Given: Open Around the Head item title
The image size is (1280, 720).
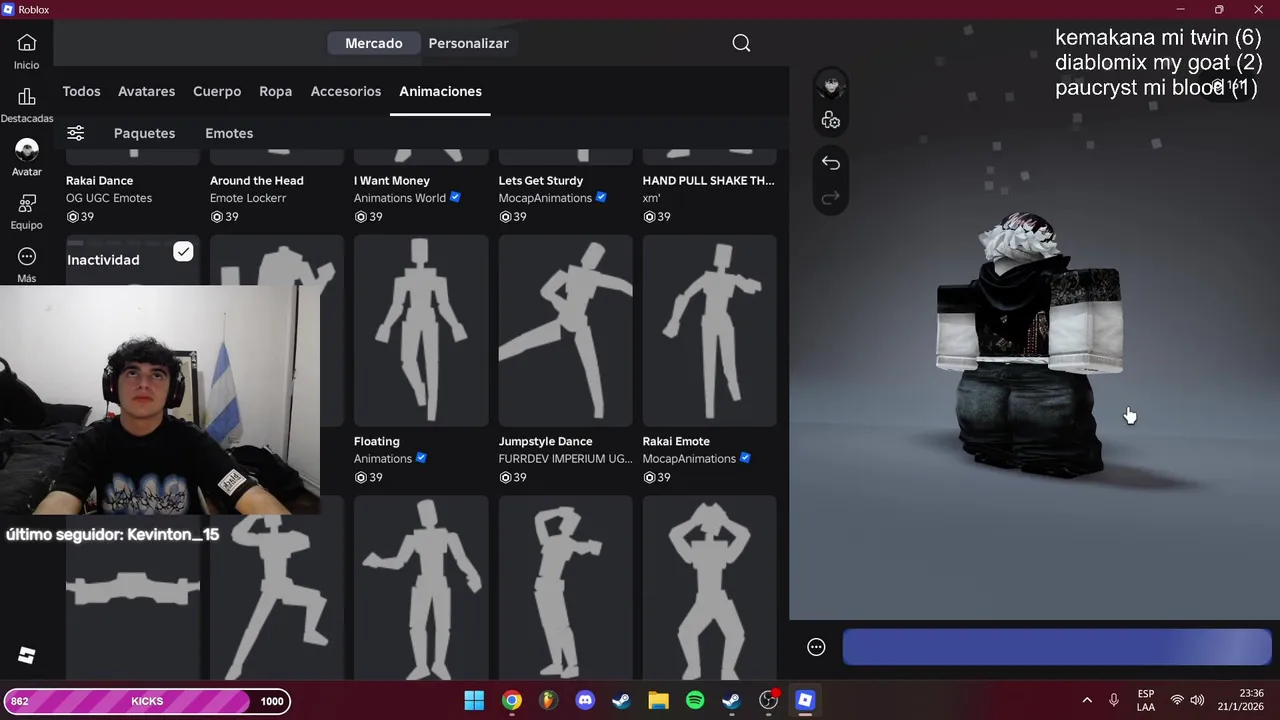Looking at the screenshot, I should (257, 181).
